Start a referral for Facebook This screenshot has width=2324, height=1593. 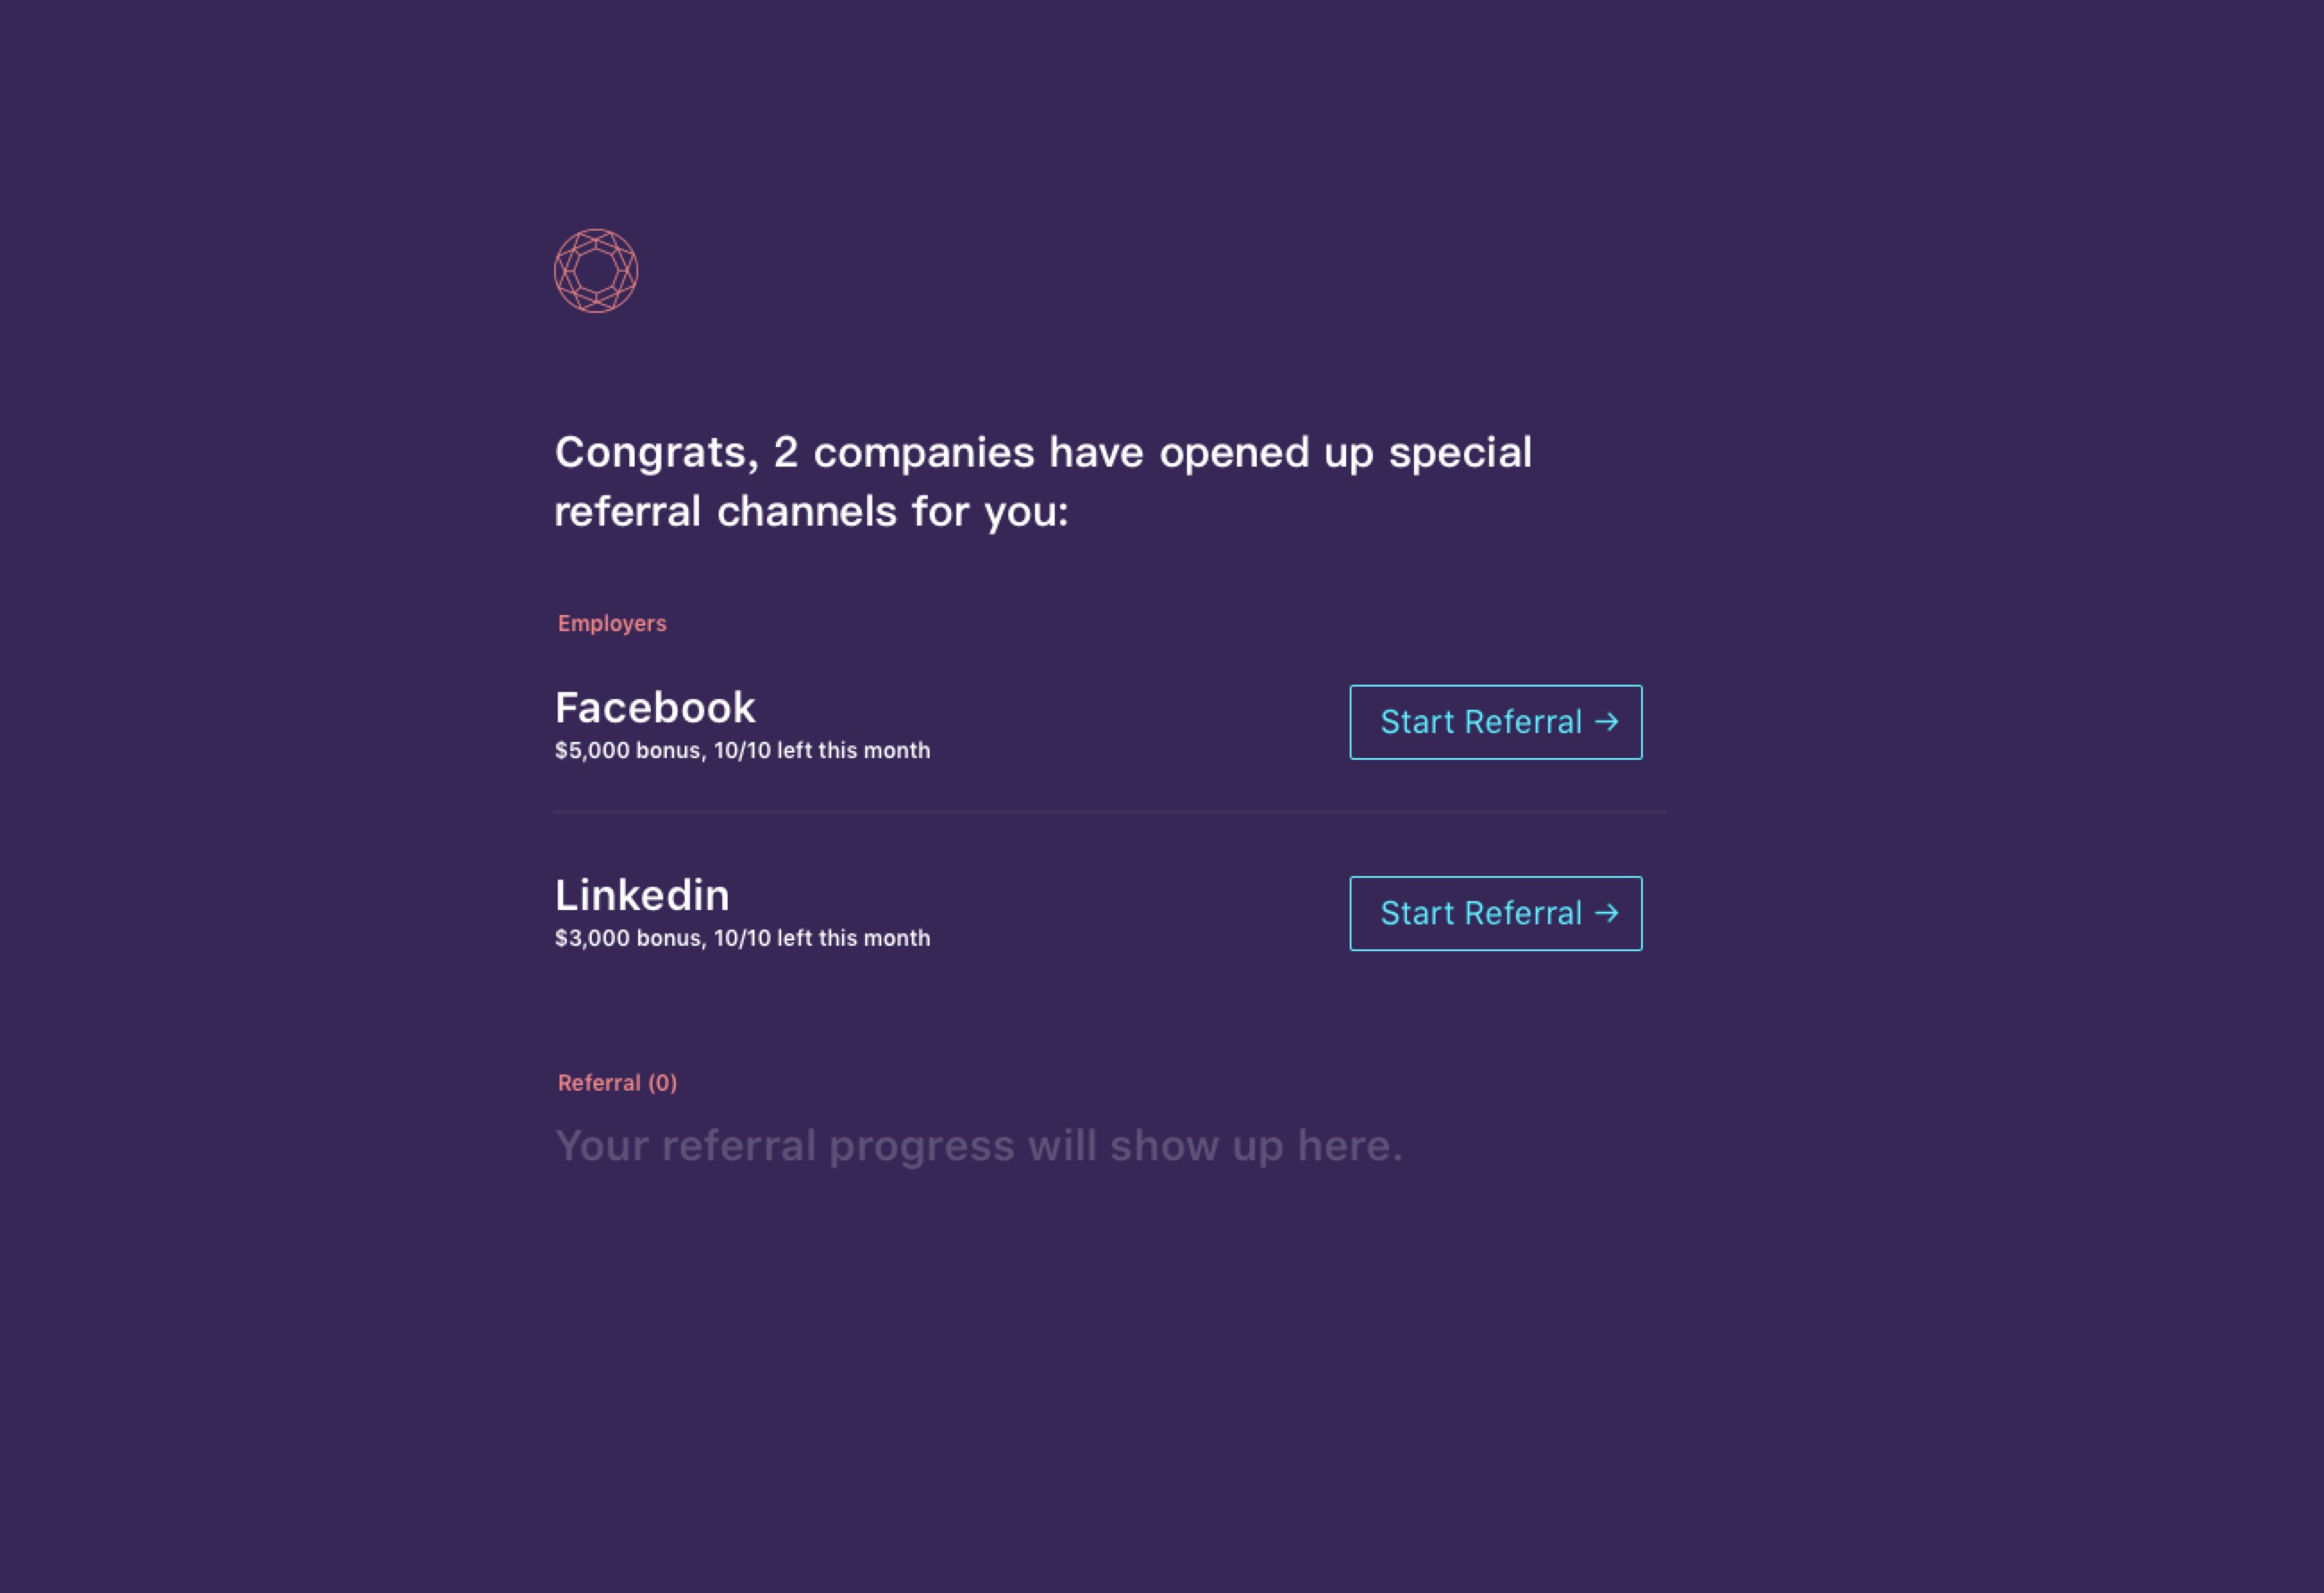point(1495,722)
